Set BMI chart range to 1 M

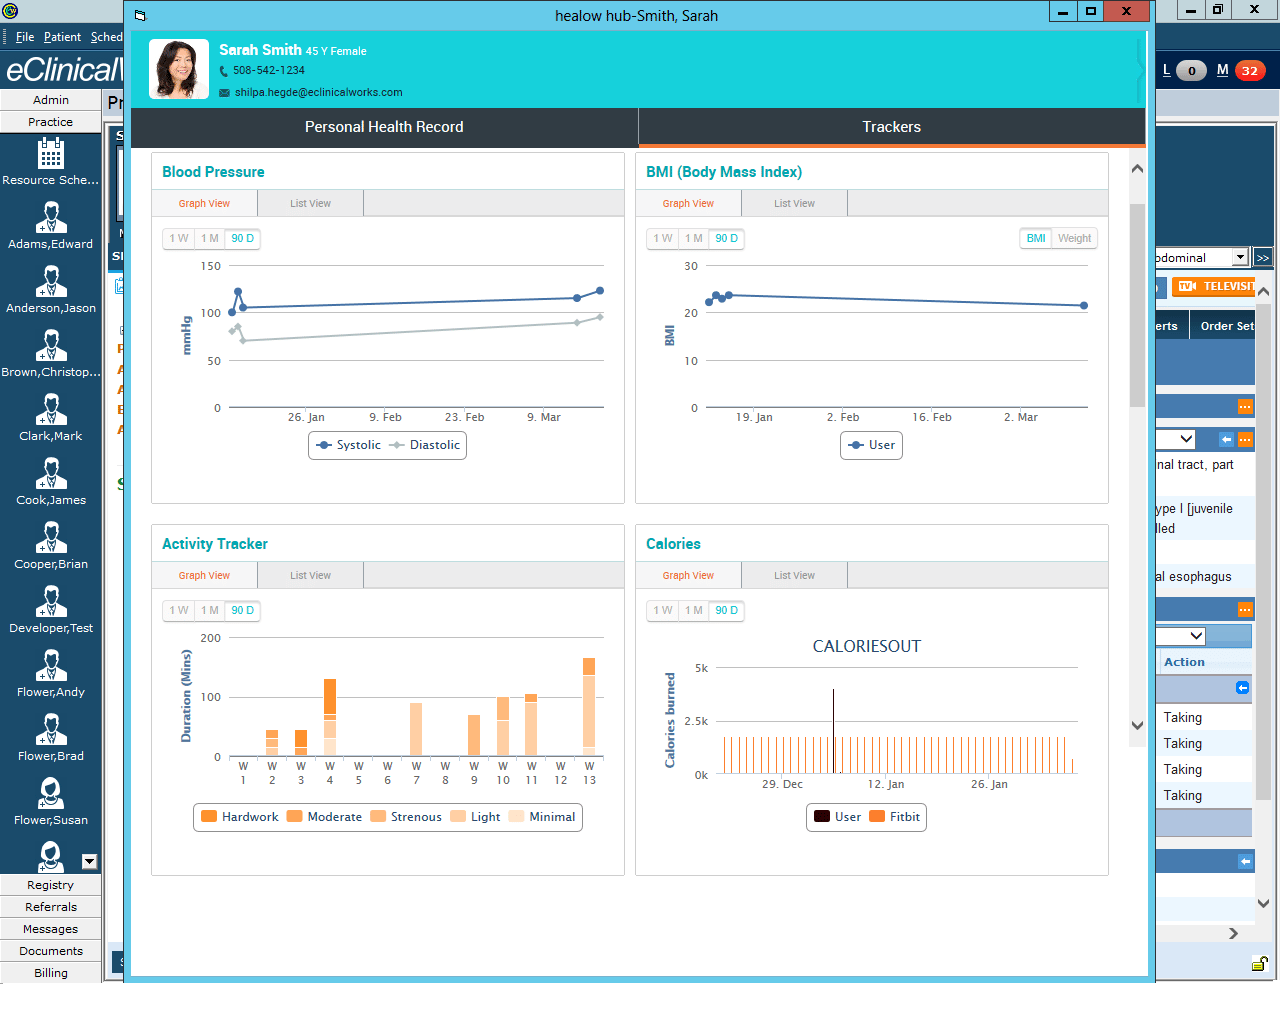pos(694,238)
